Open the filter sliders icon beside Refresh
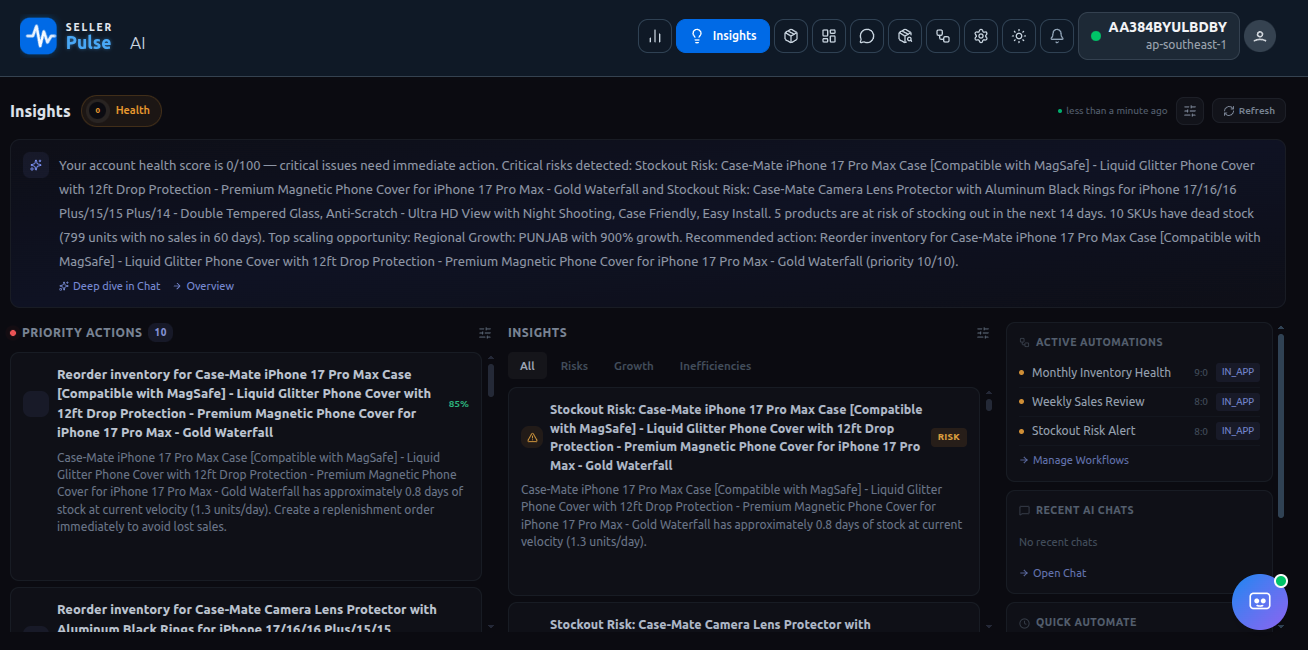The height and width of the screenshot is (650, 1308). [1190, 111]
